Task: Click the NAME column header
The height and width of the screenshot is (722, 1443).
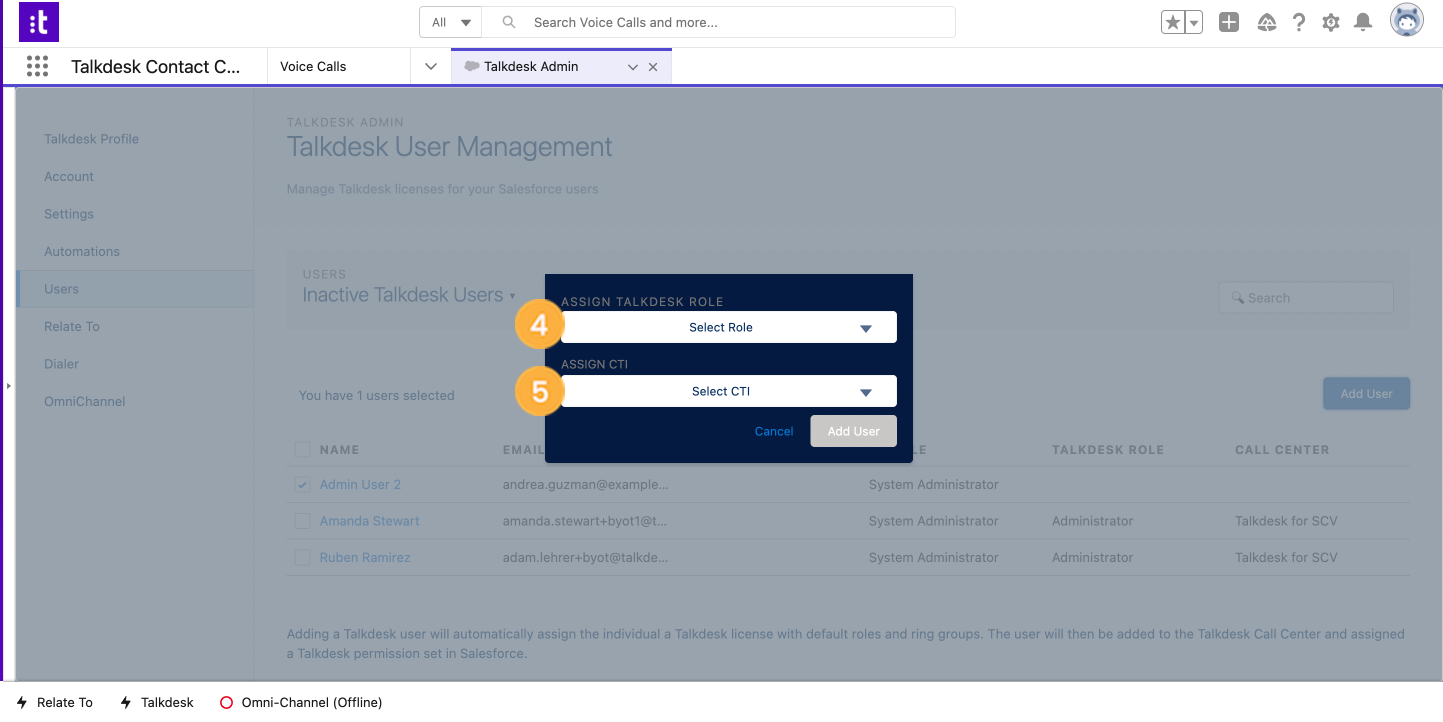Action: (x=340, y=450)
